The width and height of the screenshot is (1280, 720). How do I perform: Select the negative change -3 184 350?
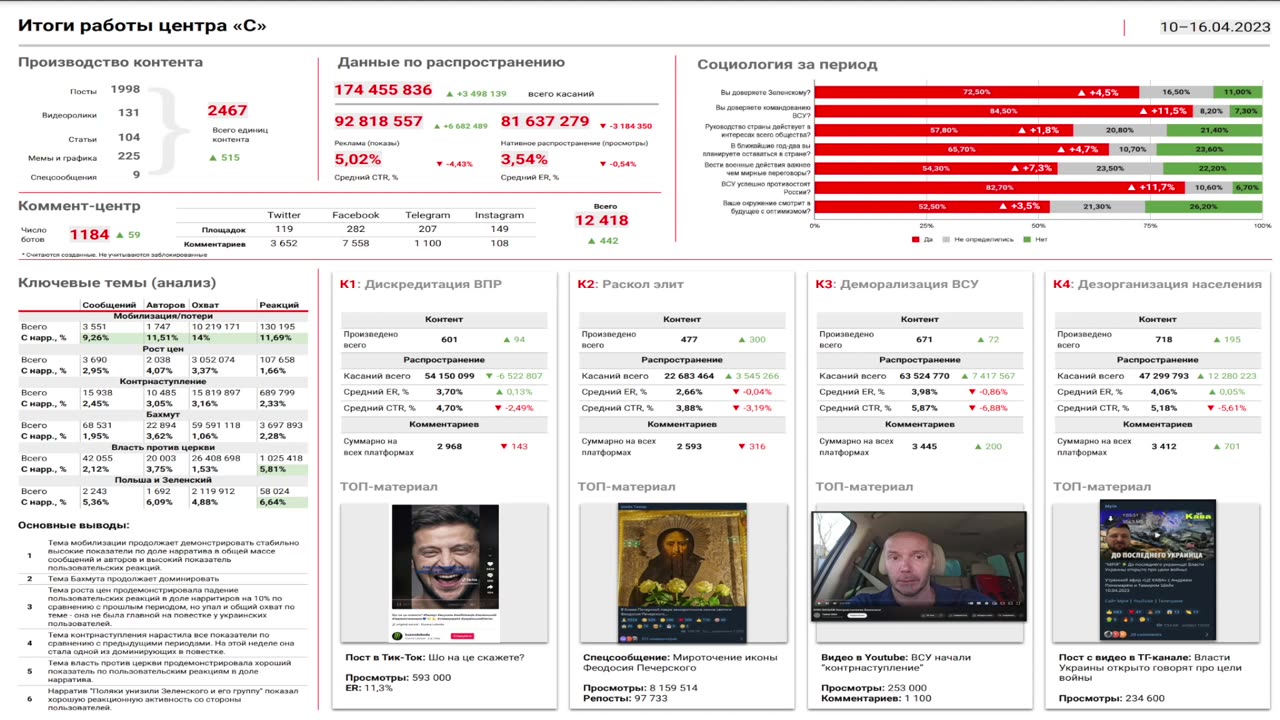pyautogui.click(x=625, y=126)
